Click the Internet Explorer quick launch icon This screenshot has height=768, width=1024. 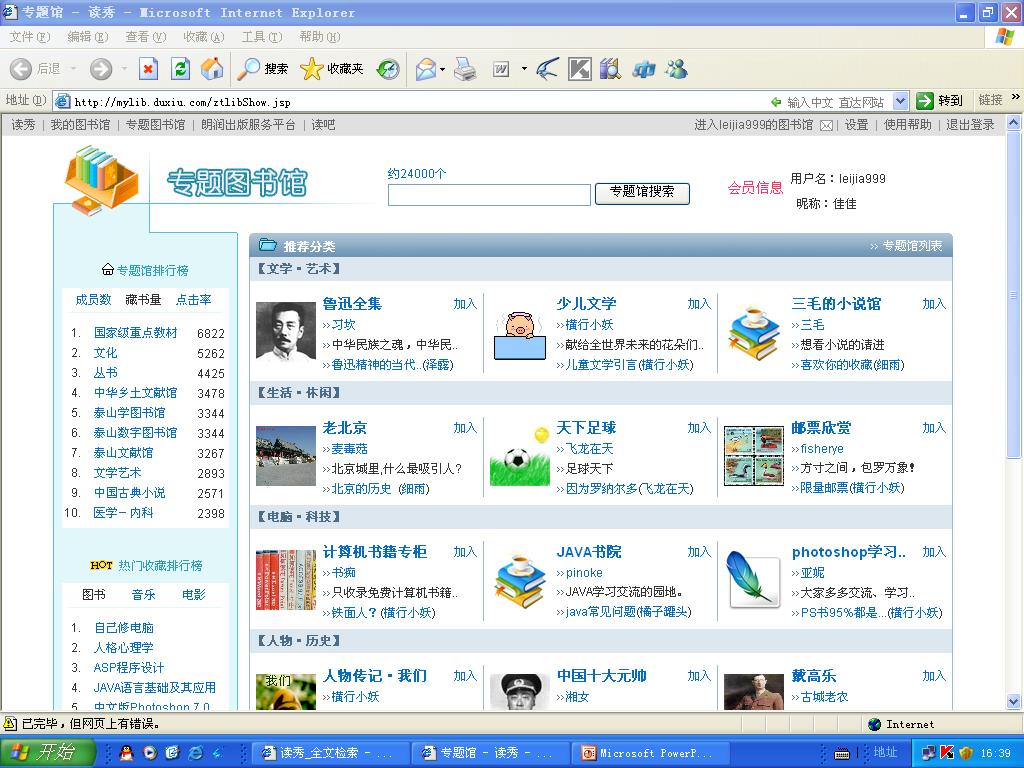(x=195, y=753)
